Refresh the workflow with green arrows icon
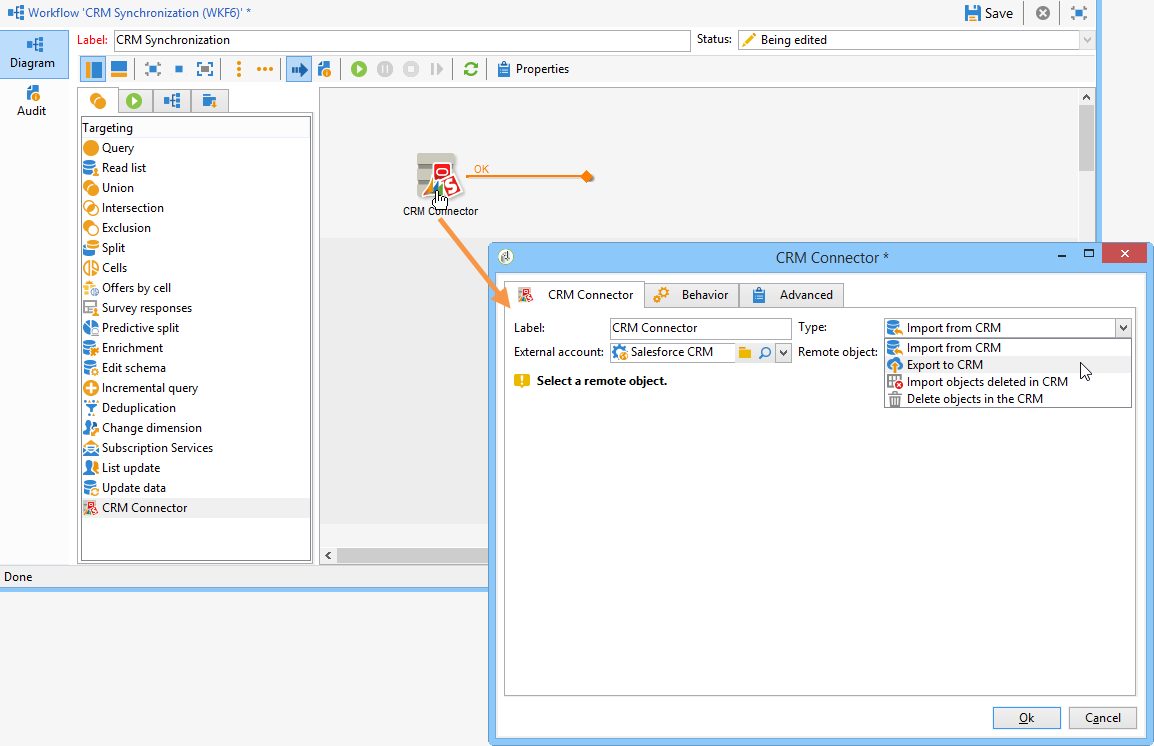This screenshot has width=1154, height=746. click(x=471, y=69)
